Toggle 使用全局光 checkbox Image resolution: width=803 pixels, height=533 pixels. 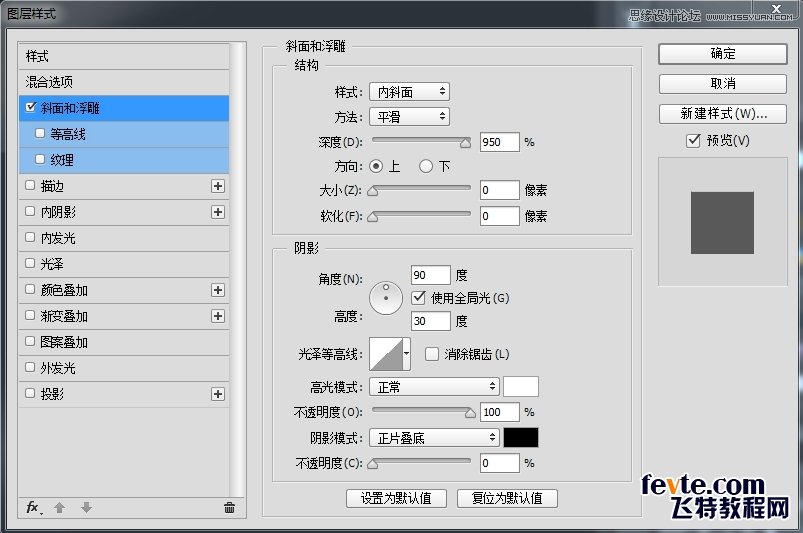pyautogui.click(x=418, y=297)
